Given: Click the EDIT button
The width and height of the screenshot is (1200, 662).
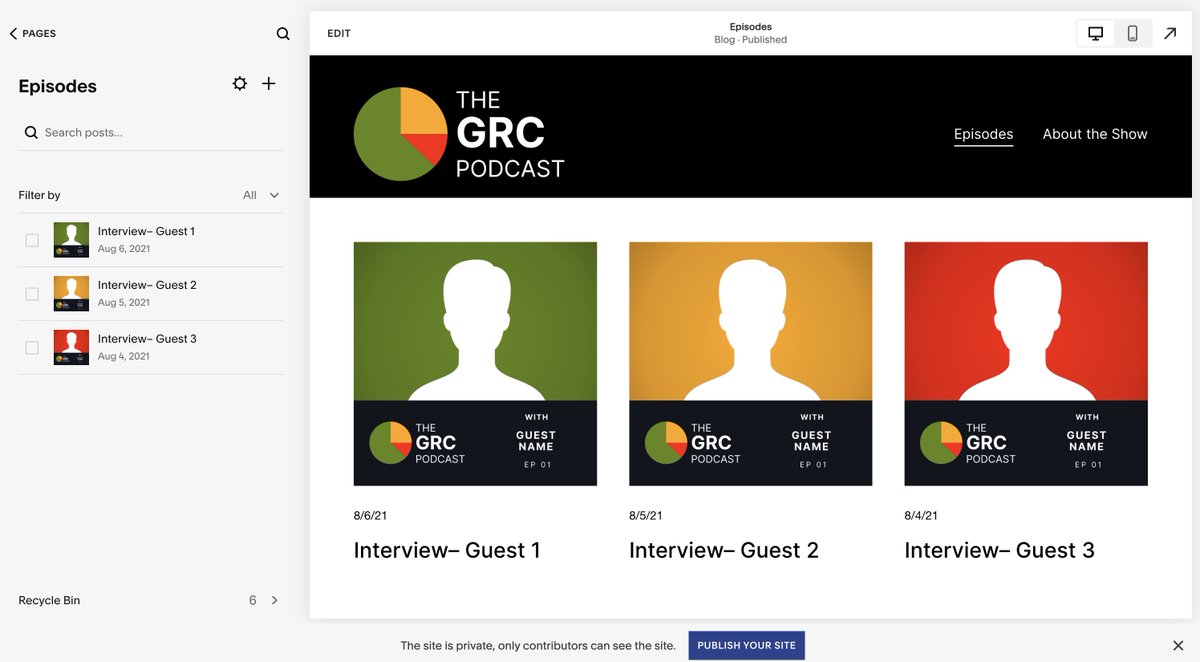Looking at the screenshot, I should click(x=339, y=34).
